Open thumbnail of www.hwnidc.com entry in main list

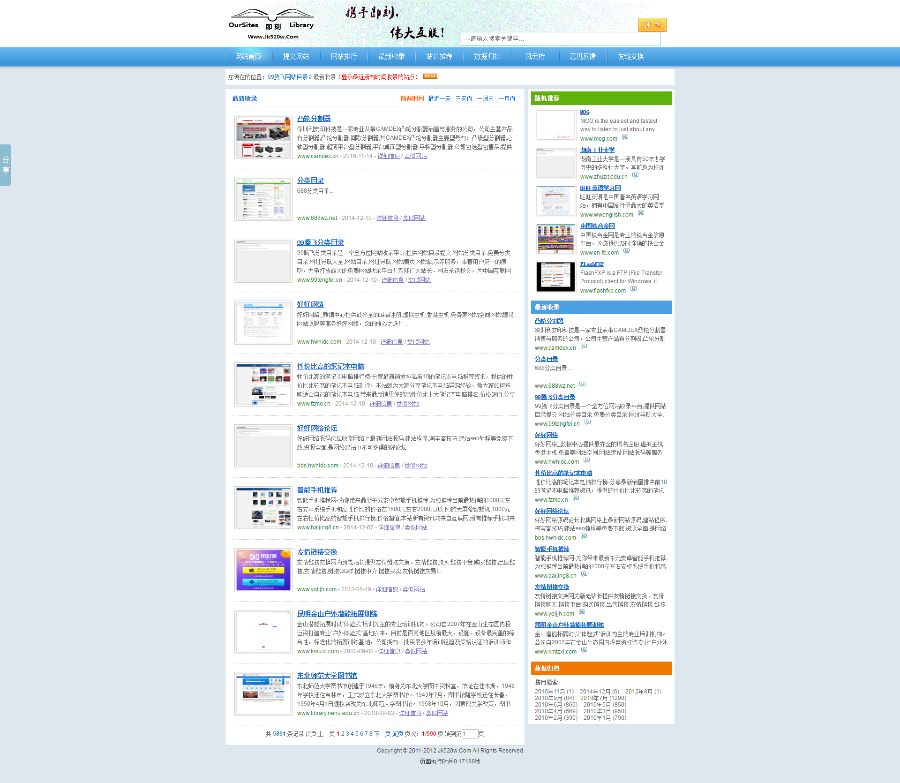tap(263, 323)
